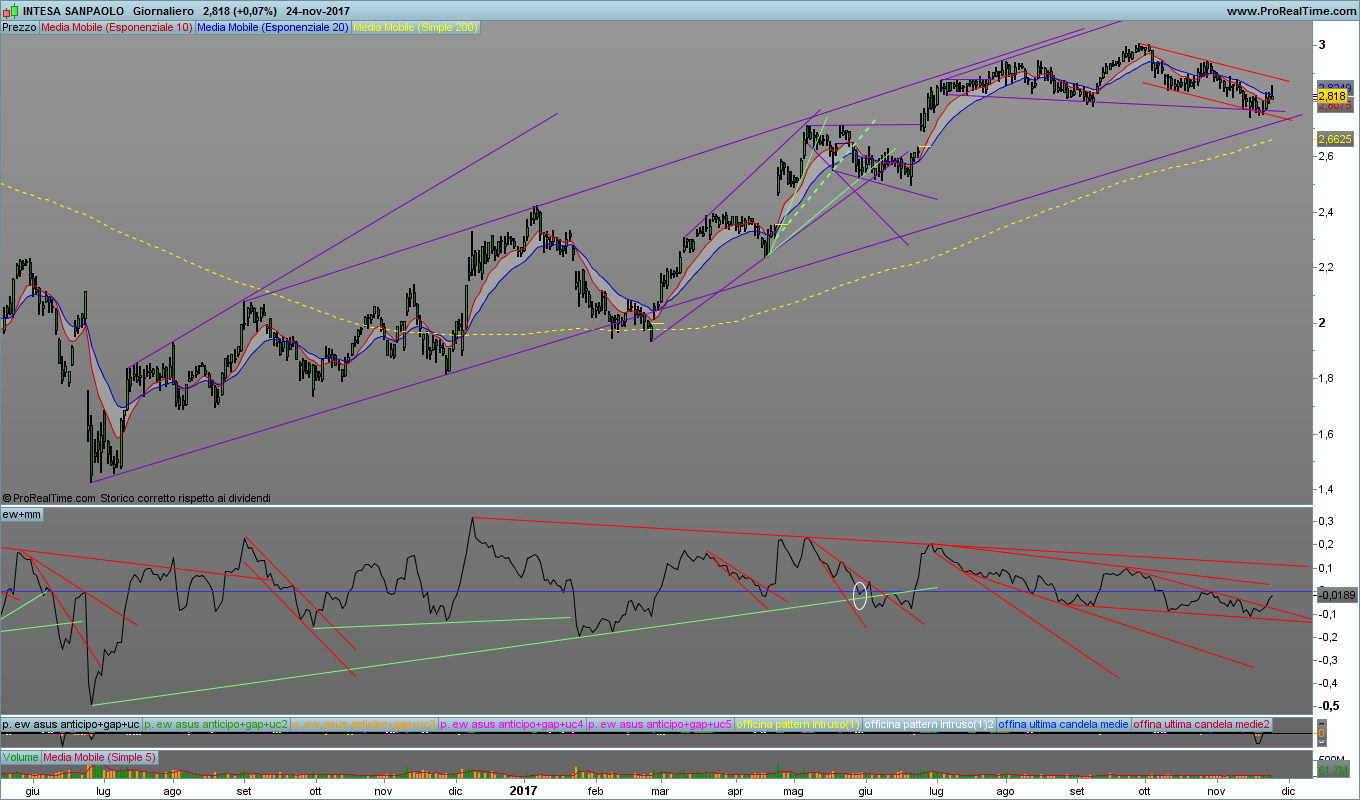Click the 'INTESA SANPAOLO' instrument title
The image size is (1360, 800).
pyautogui.click(x=73, y=11)
